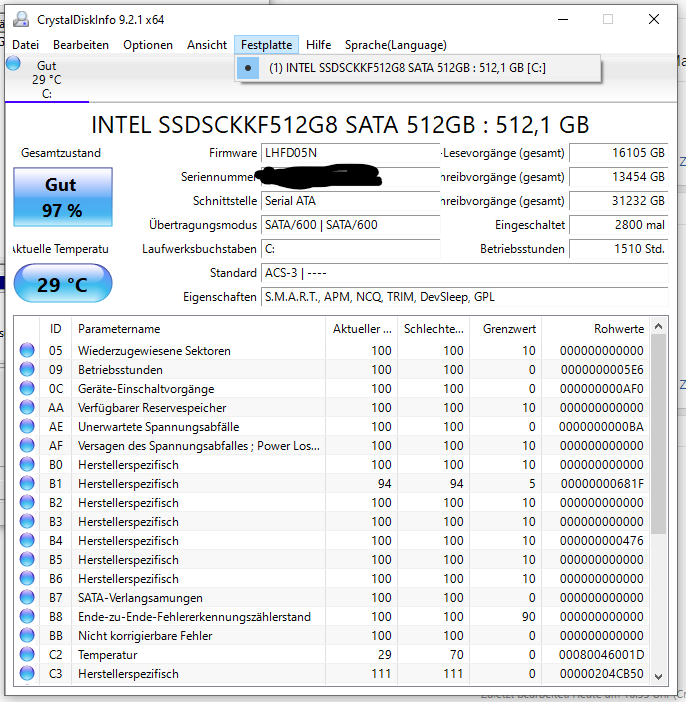Click the Eigenschaften features field
Screen dimensions: 686x702
click(464, 297)
